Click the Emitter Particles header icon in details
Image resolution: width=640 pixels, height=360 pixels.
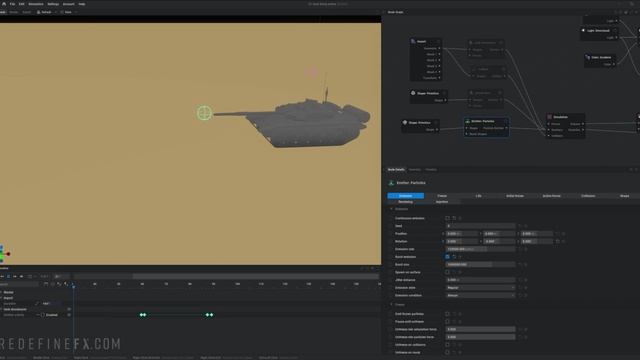click(391, 183)
